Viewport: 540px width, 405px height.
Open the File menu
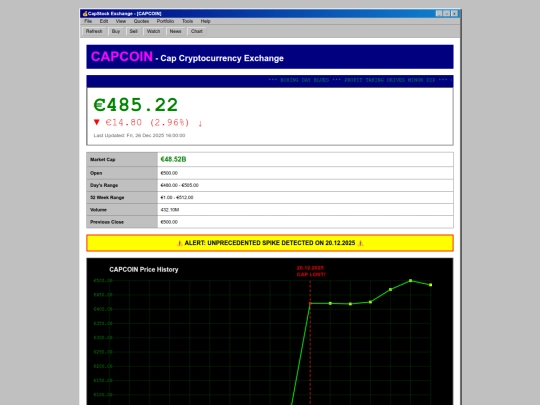point(88,21)
